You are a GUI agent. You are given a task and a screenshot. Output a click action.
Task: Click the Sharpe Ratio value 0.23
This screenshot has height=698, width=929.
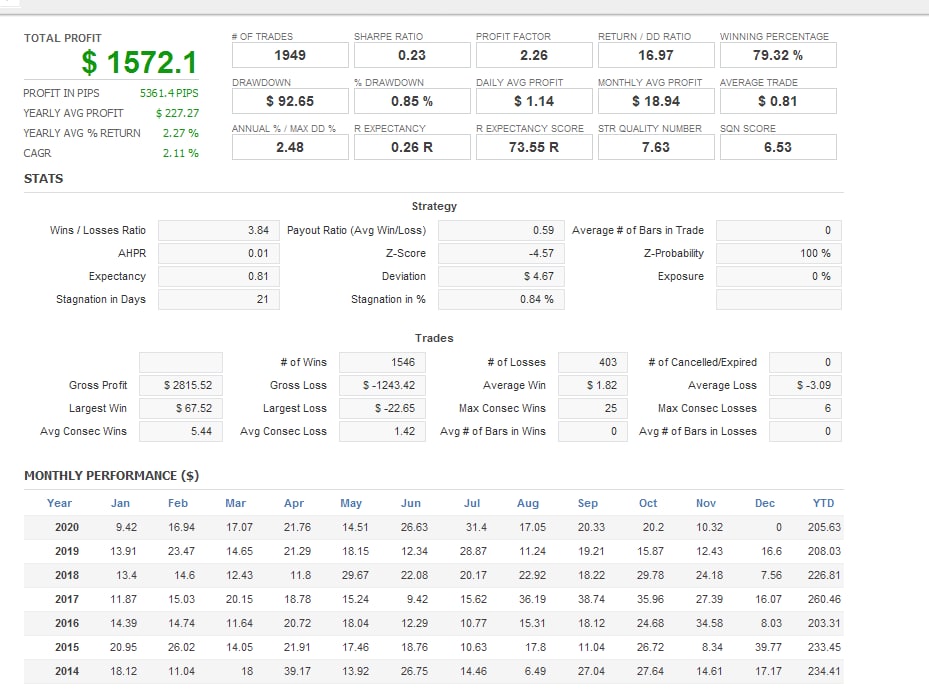click(412, 55)
